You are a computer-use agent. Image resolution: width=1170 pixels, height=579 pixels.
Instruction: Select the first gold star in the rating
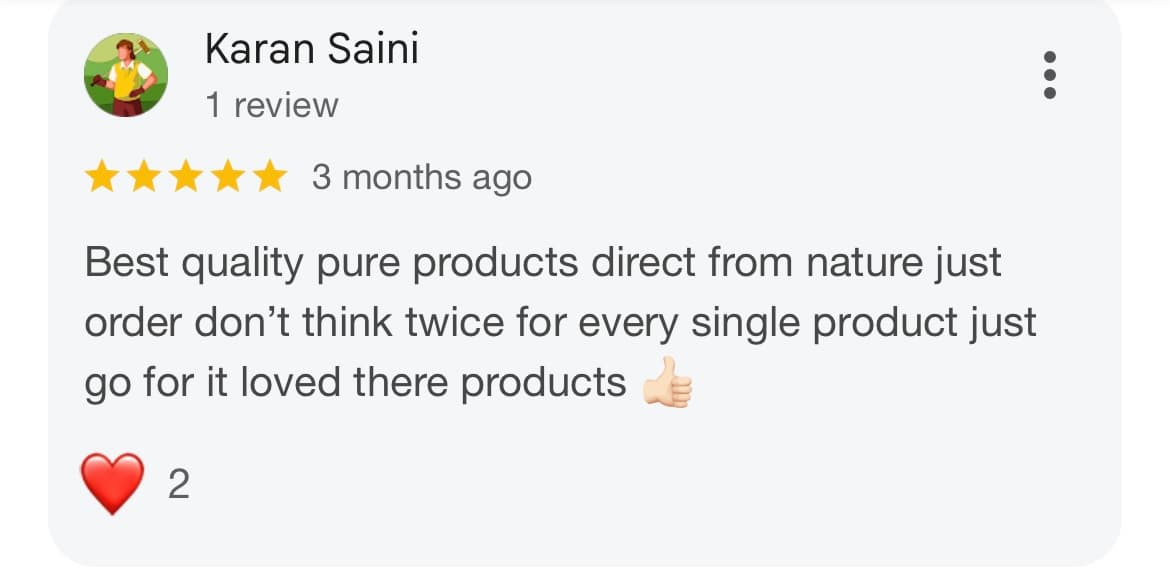[x=103, y=176]
